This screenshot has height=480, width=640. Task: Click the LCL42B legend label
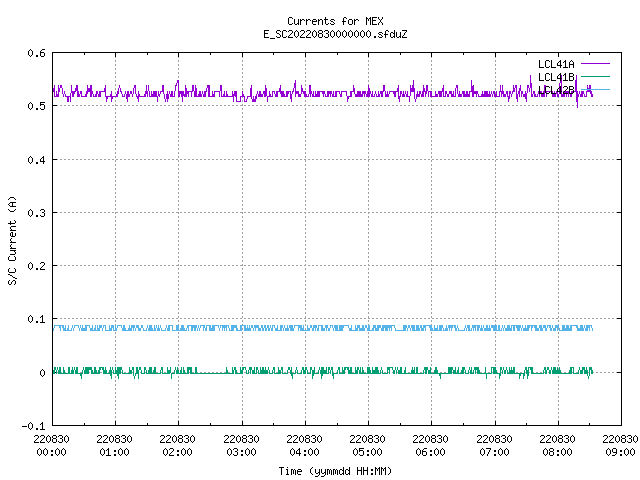(x=556, y=90)
